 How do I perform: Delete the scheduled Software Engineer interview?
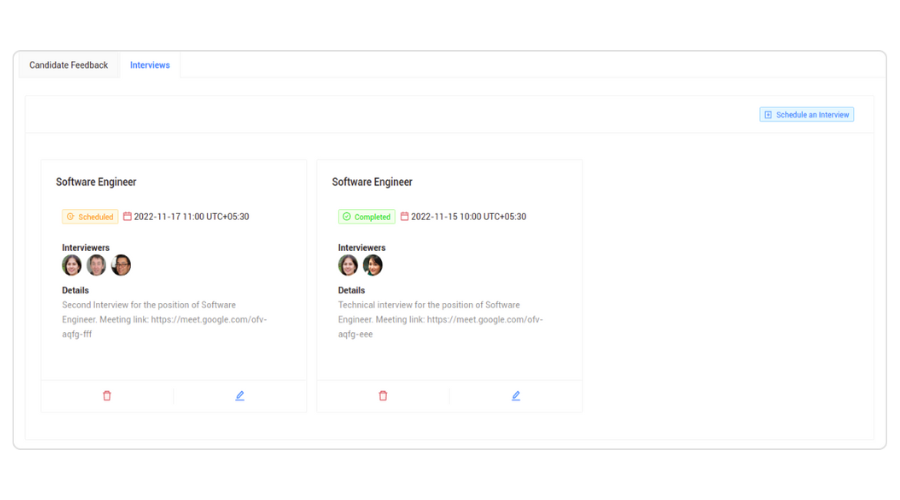point(107,396)
